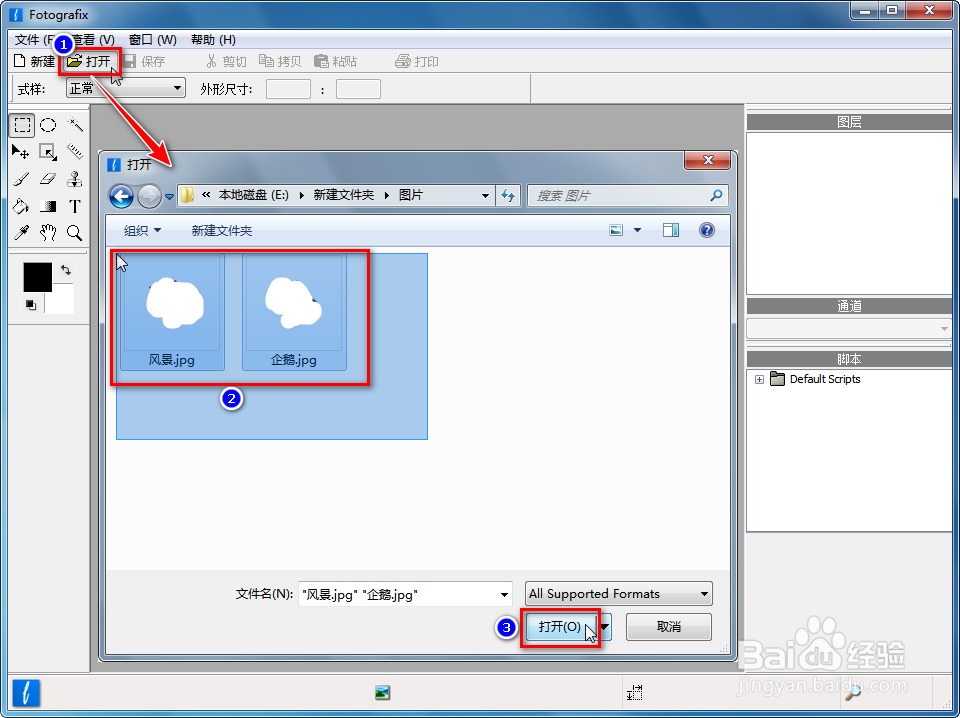The image size is (960, 718).
Task: Activate the Eraser tool
Action: pyautogui.click(x=49, y=178)
